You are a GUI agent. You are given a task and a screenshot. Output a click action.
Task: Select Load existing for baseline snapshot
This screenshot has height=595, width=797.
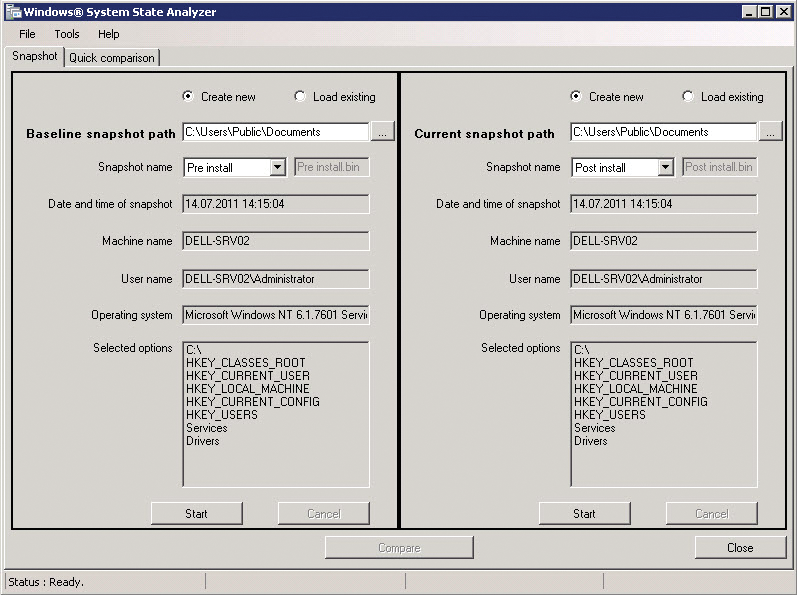pos(300,97)
